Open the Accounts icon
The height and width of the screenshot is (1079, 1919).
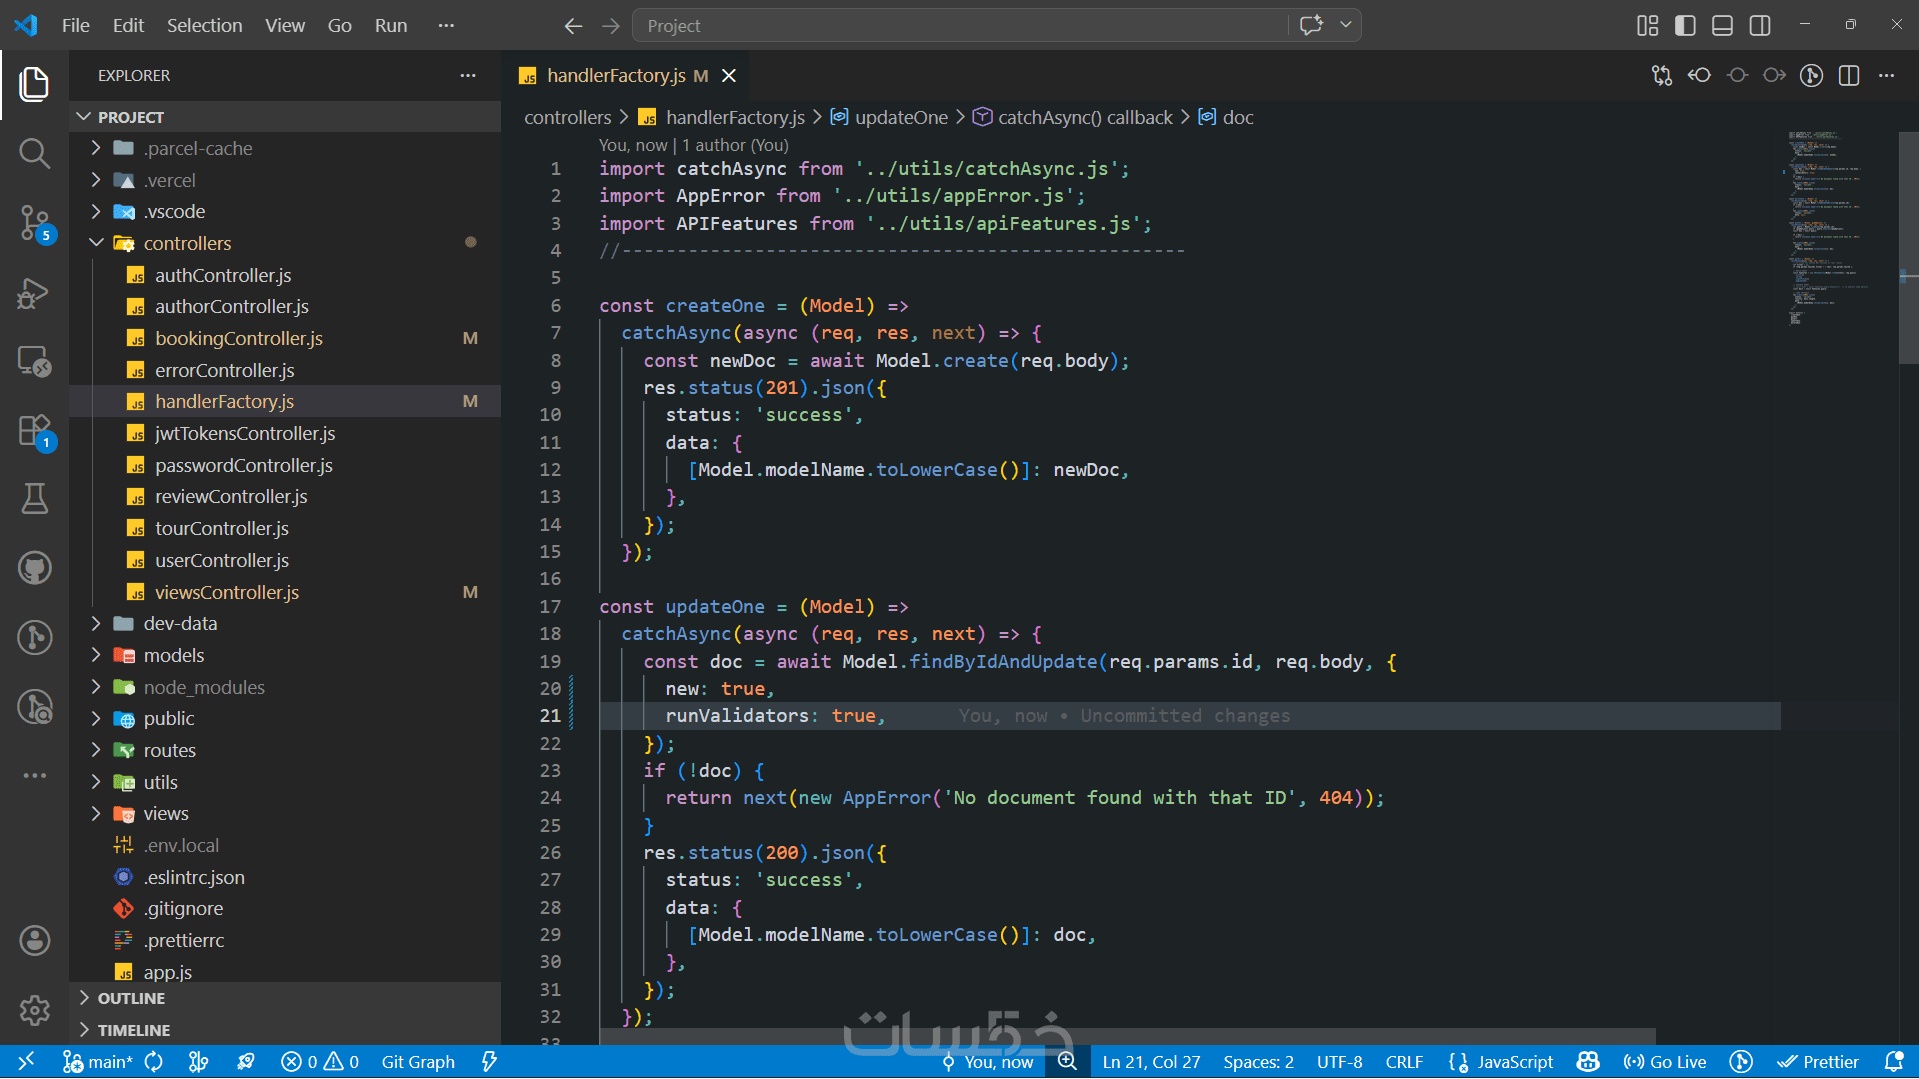[x=34, y=940]
